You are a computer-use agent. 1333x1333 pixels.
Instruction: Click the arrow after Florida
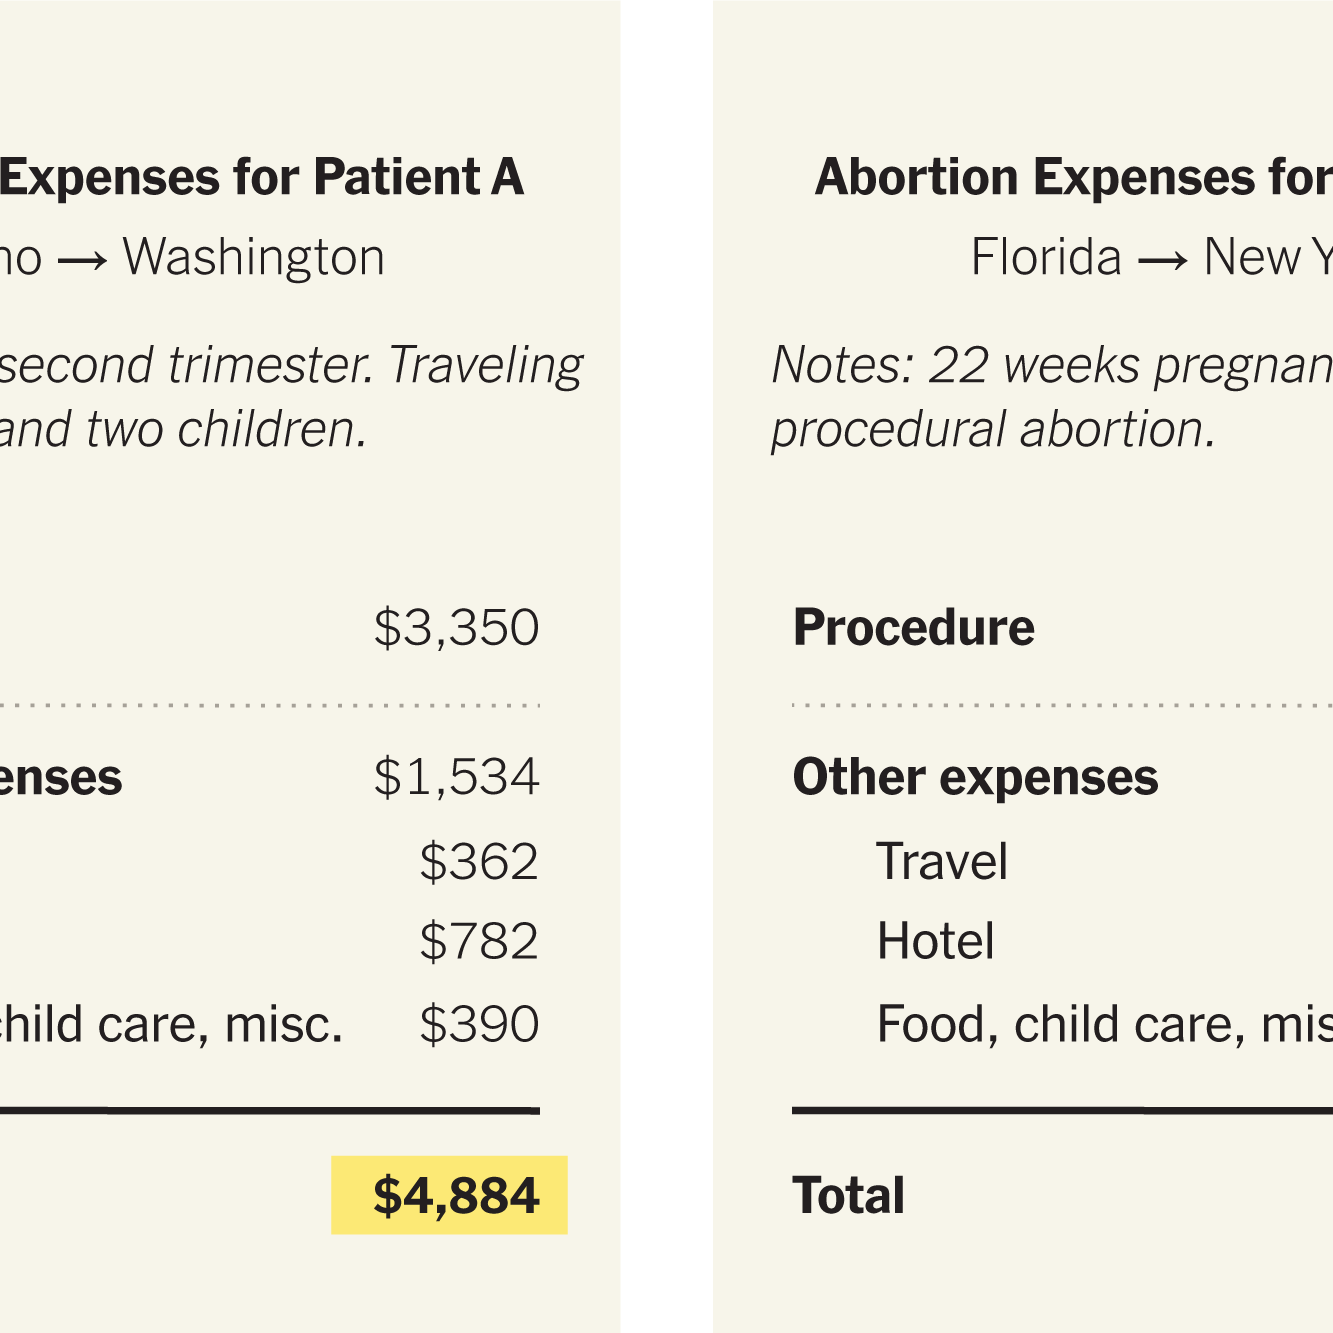(x=1163, y=260)
